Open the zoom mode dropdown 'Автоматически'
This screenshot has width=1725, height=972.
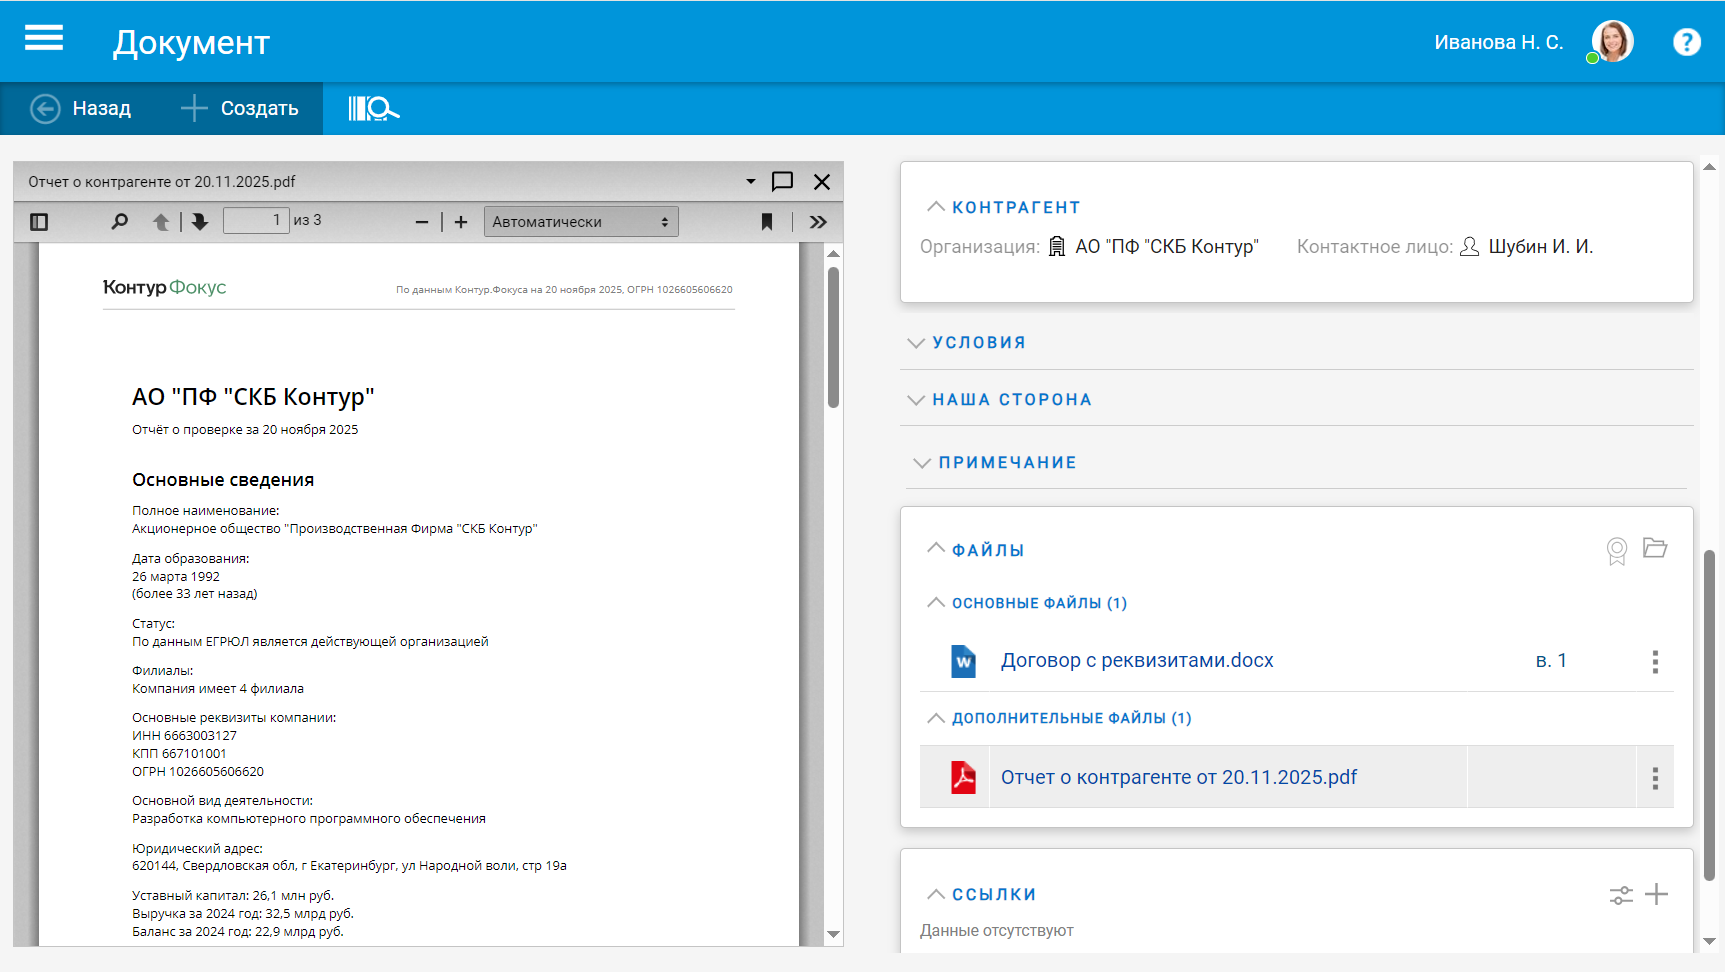point(580,222)
